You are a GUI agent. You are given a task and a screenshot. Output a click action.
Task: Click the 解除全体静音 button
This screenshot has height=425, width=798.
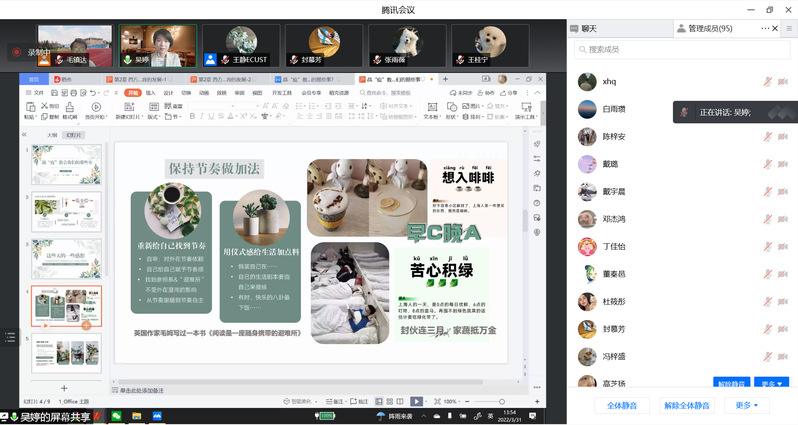(x=687, y=406)
